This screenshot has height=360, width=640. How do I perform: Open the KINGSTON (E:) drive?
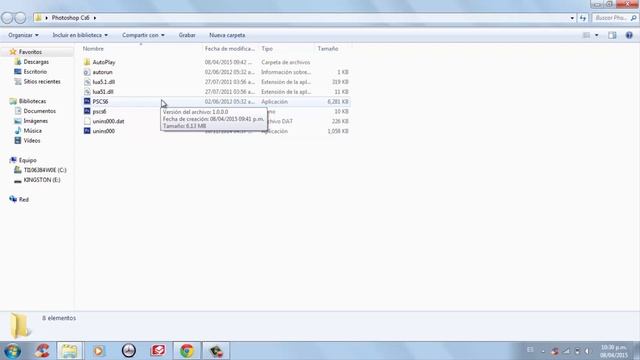pyautogui.click(x=42, y=180)
